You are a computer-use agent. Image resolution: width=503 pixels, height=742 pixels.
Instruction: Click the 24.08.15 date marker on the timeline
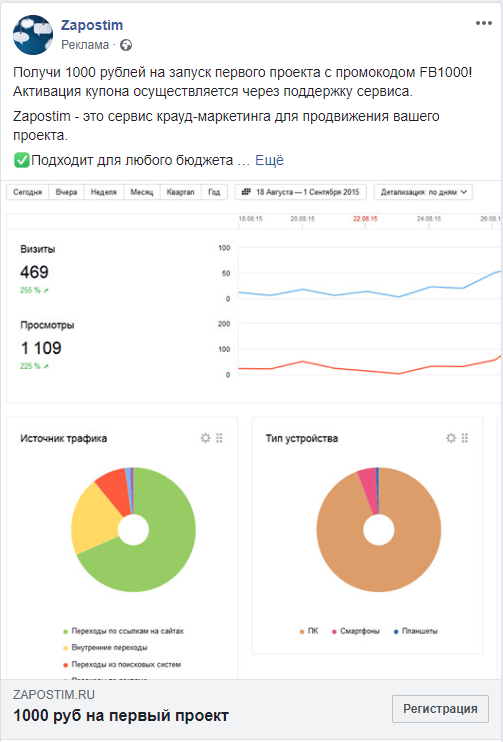click(x=429, y=219)
